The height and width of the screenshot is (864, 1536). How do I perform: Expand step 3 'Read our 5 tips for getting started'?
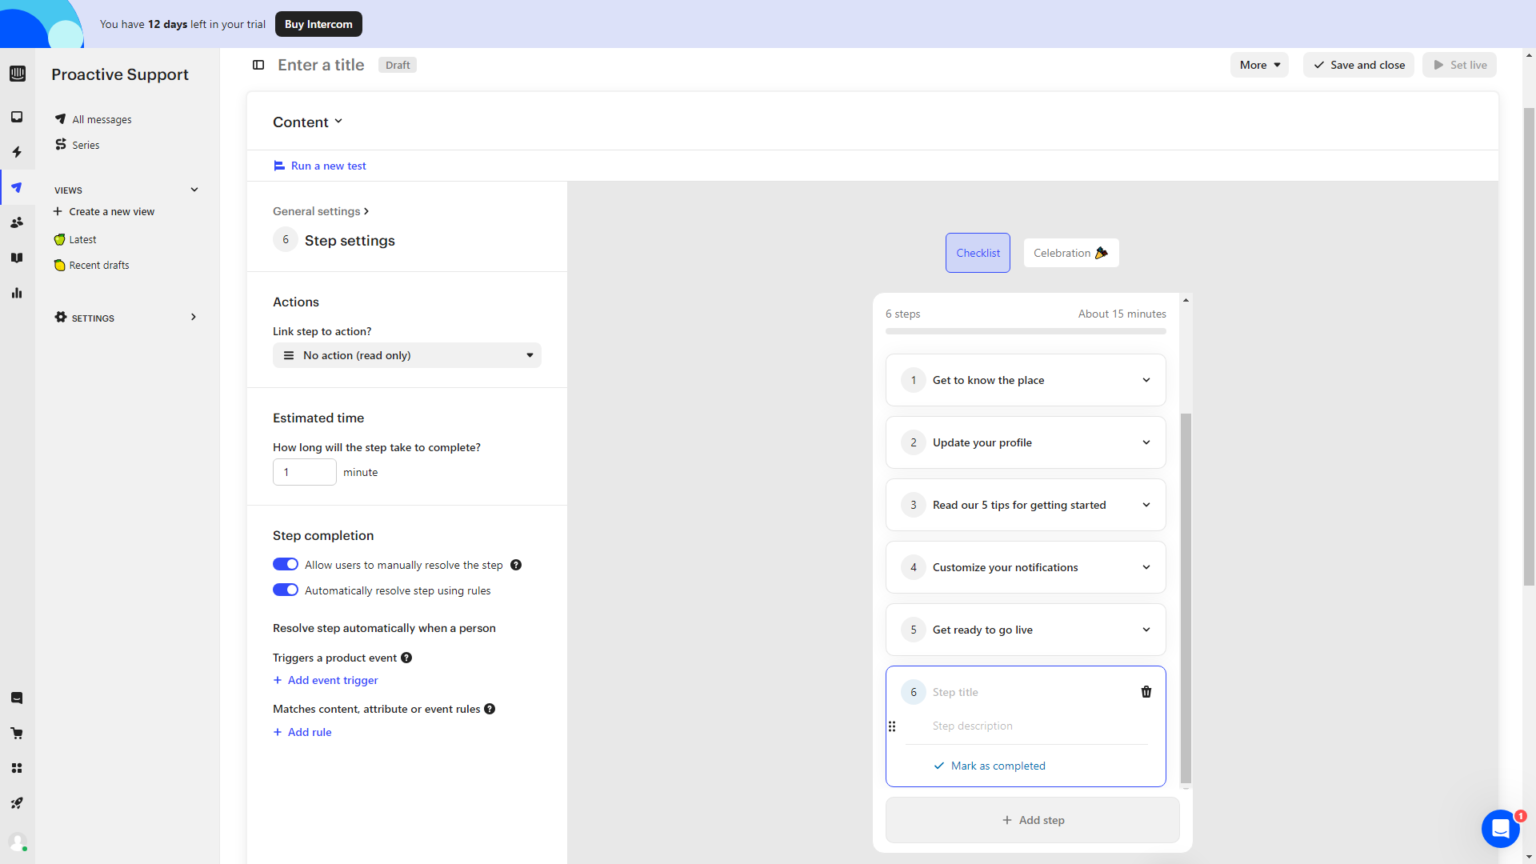pyautogui.click(x=1146, y=505)
